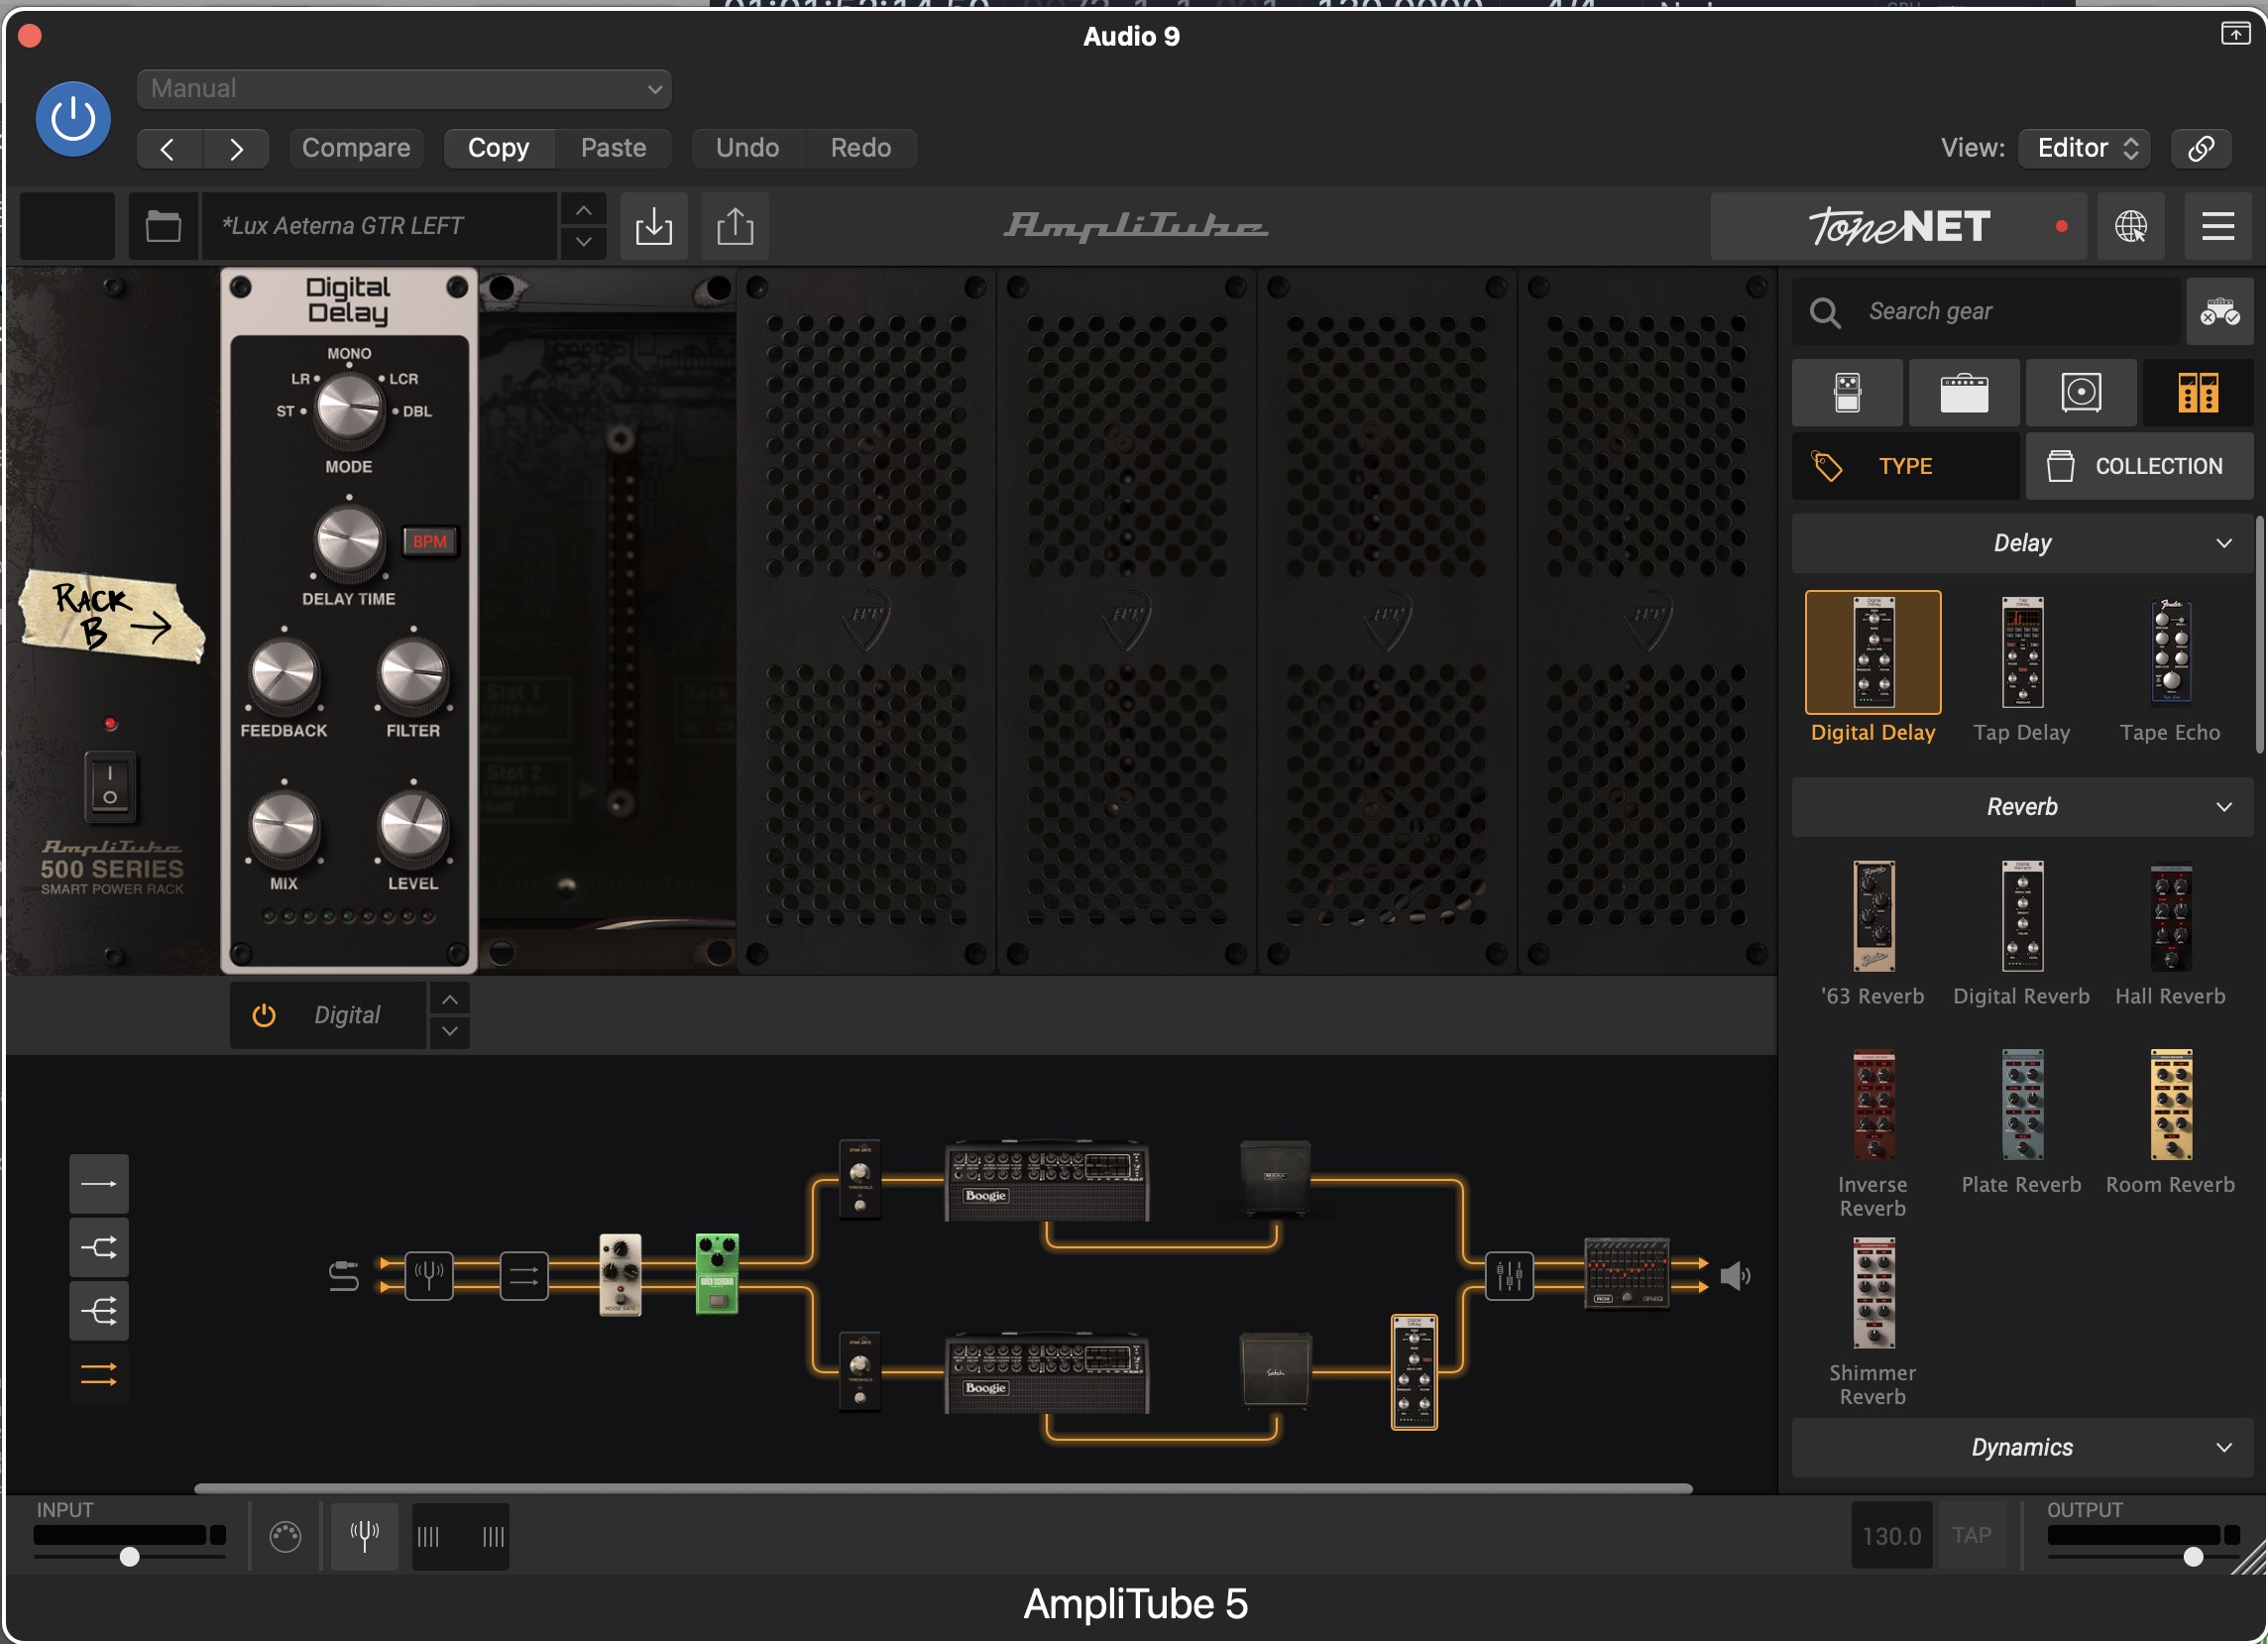The height and width of the screenshot is (1644, 2268).
Task: Click the Lux Aeterna GTR LEFT preset name
Action: (380, 226)
